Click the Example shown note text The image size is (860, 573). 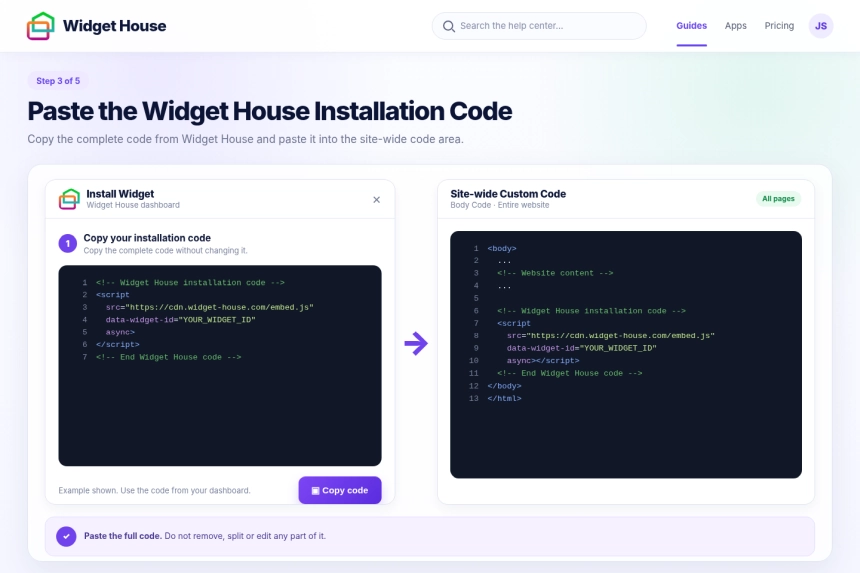154,490
